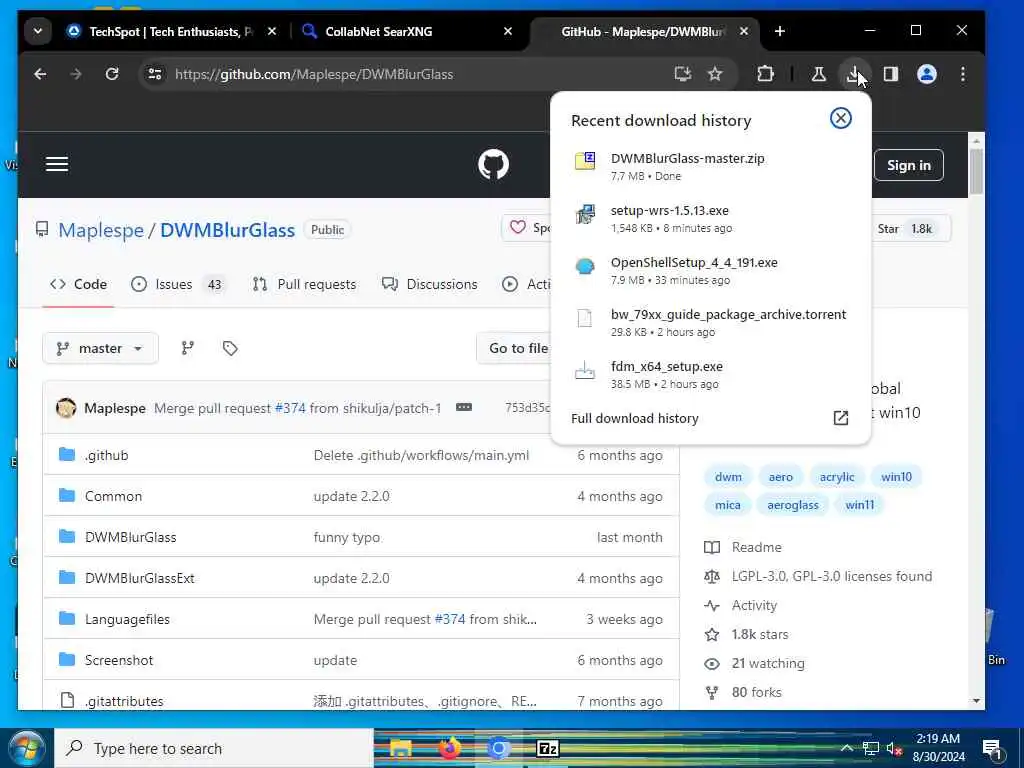Screen dimensions: 1024x768
Task: View tags via the tag icon
Action: point(230,348)
